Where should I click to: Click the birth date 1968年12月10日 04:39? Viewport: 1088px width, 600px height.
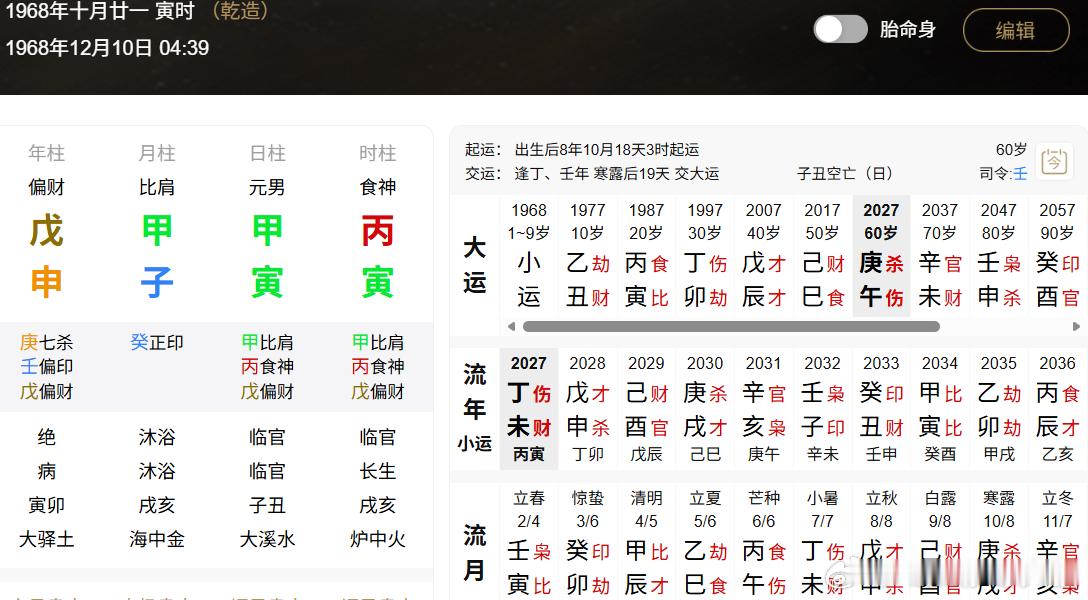click(108, 48)
